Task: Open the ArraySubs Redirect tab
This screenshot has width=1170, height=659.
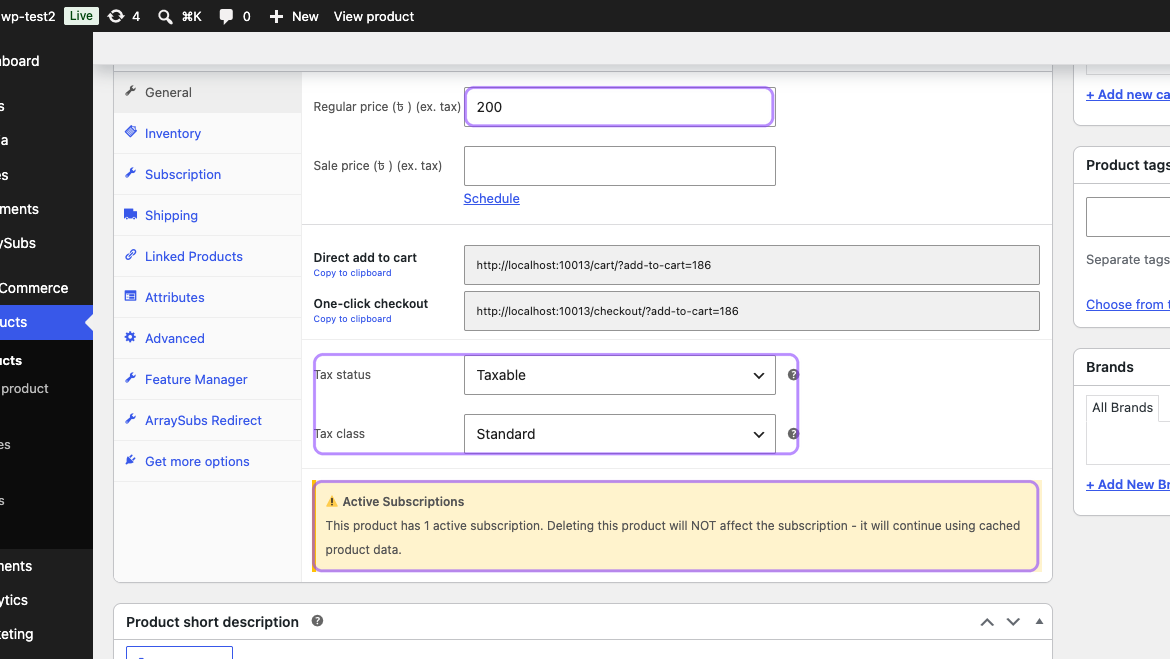Action: point(207,421)
